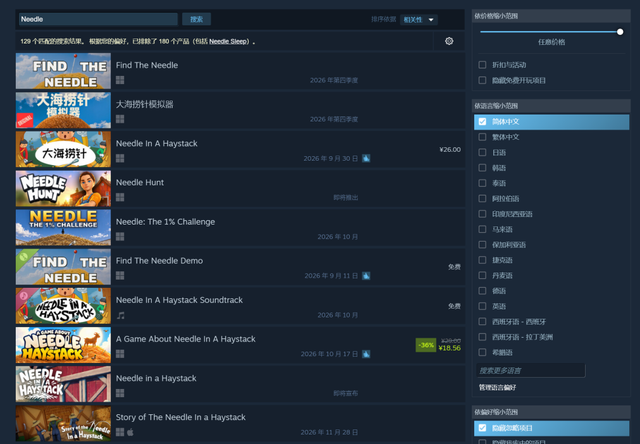Click the ¥26.00 price
This screenshot has width=640, height=444.
click(450, 150)
